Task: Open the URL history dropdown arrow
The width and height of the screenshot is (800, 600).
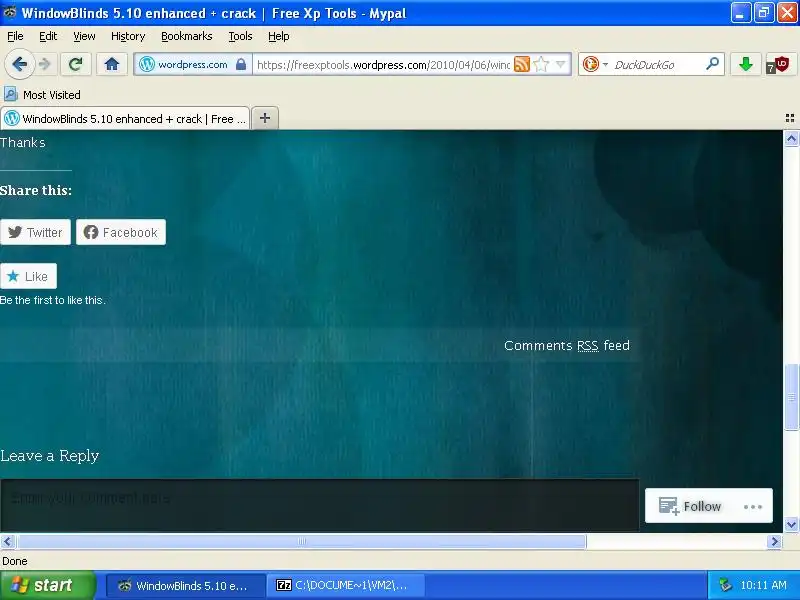Action: (x=561, y=64)
